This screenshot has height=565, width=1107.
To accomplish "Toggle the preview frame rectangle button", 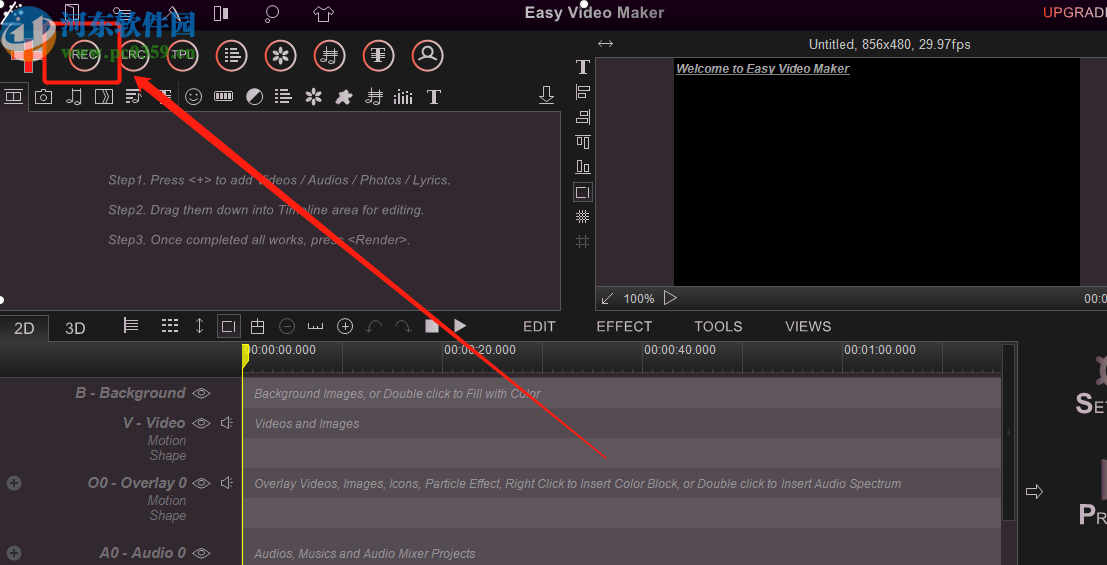I will click(582, 192).
